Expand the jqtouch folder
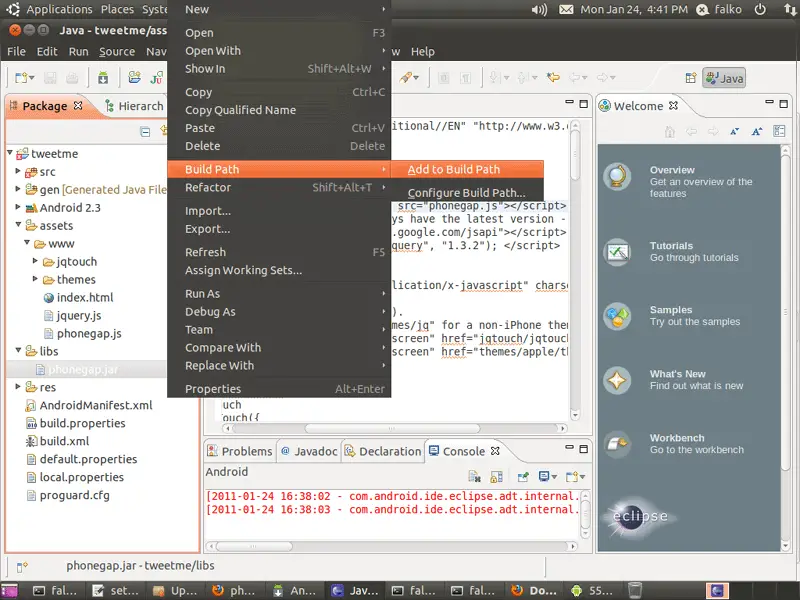 tap(35, 261)
